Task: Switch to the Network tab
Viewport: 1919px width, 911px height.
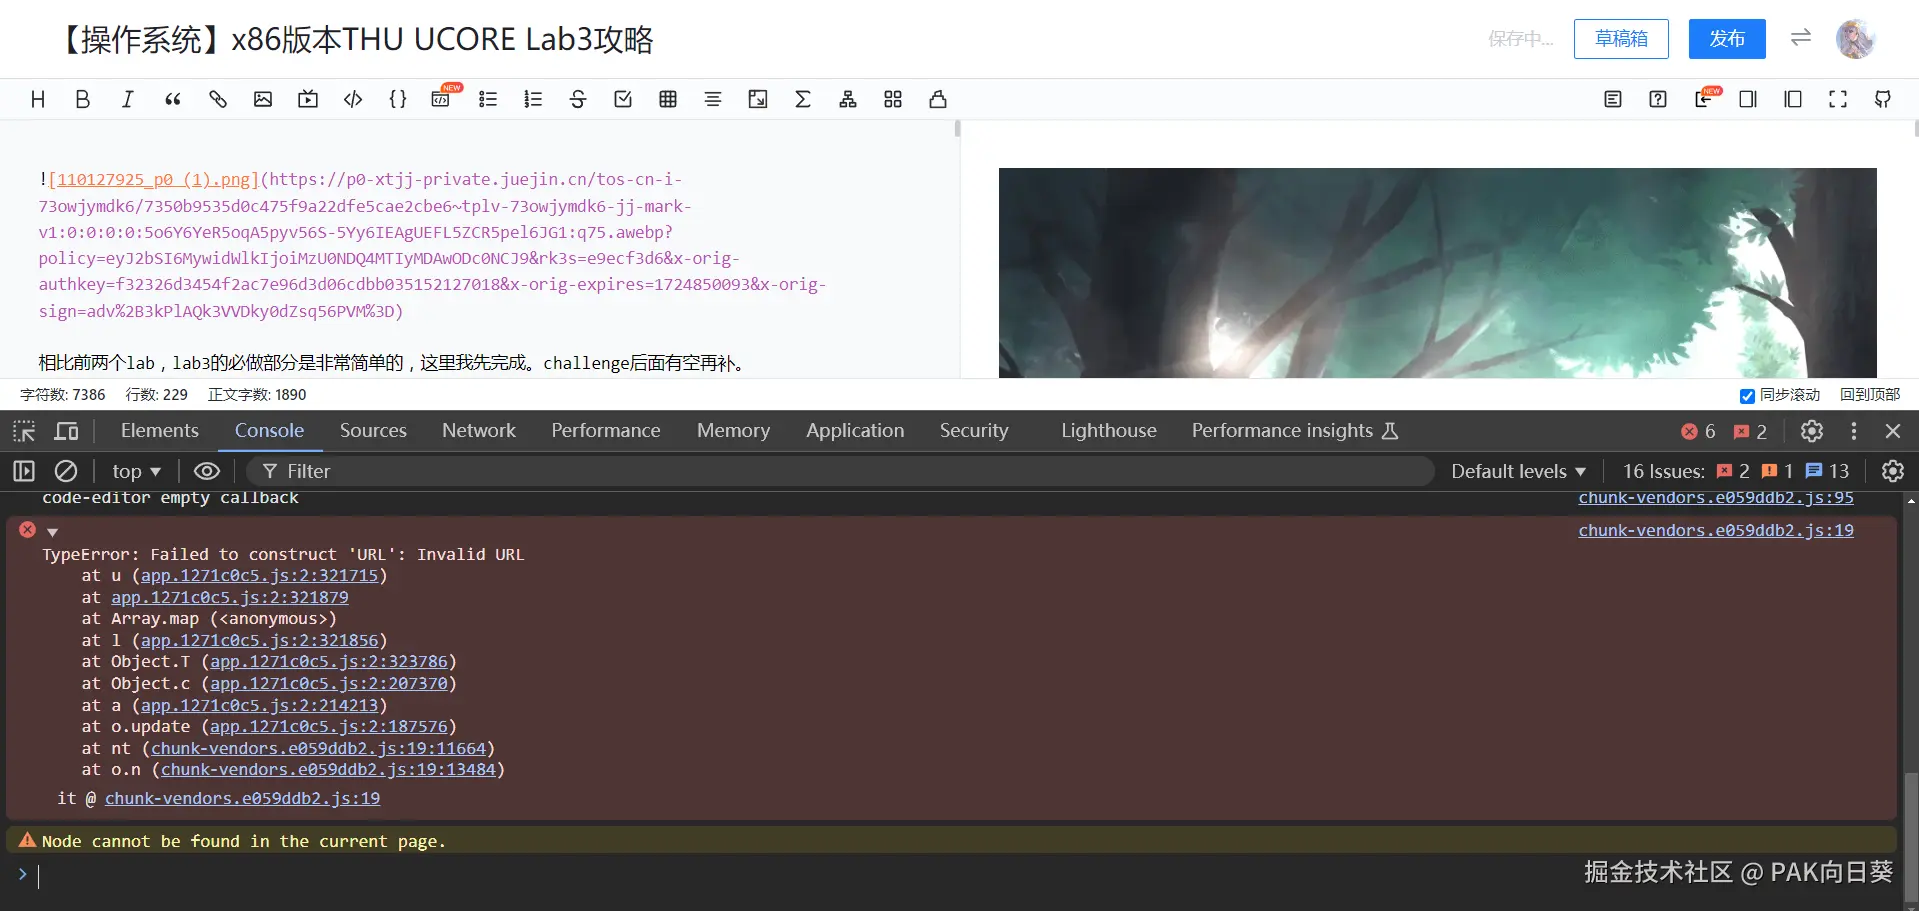Action: pyautogui.click(x=479, y=431)
